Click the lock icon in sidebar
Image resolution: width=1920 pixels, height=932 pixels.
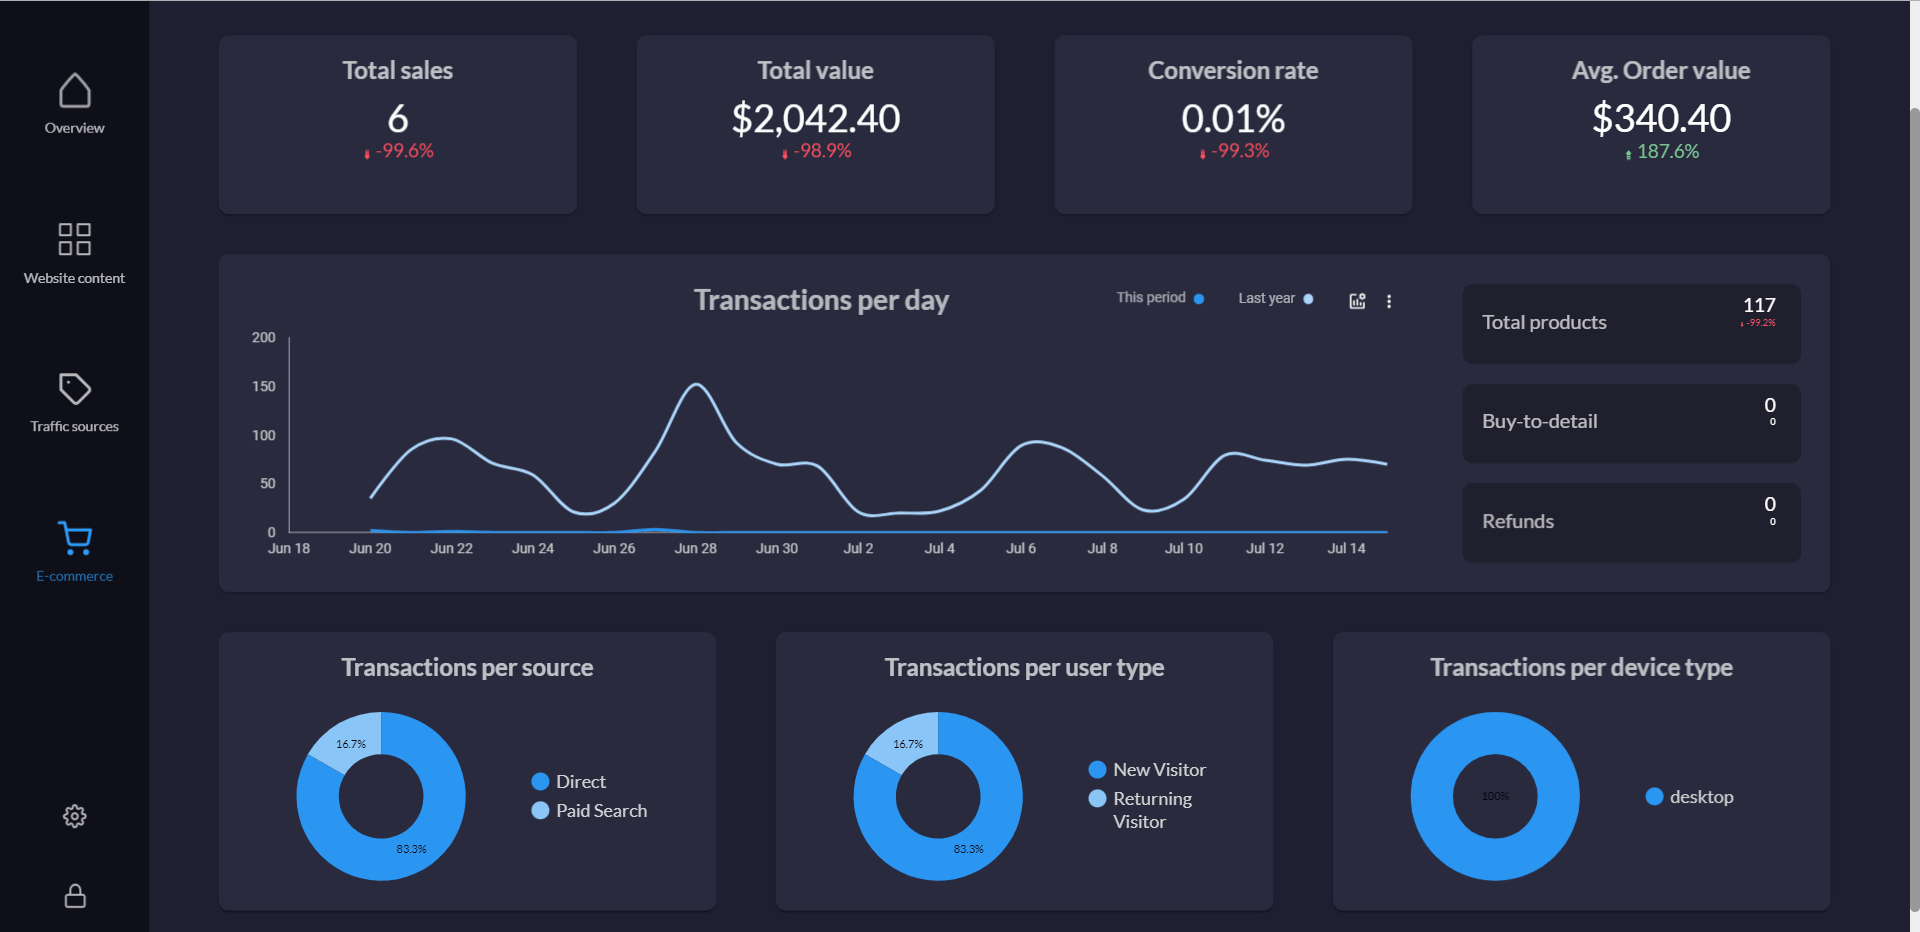[x=75, y=895]
